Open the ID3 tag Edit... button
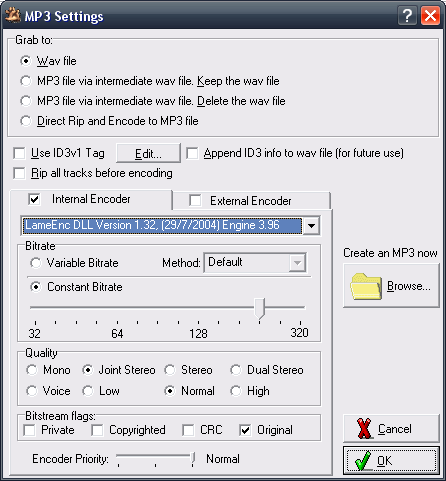 tap(148, 153)
